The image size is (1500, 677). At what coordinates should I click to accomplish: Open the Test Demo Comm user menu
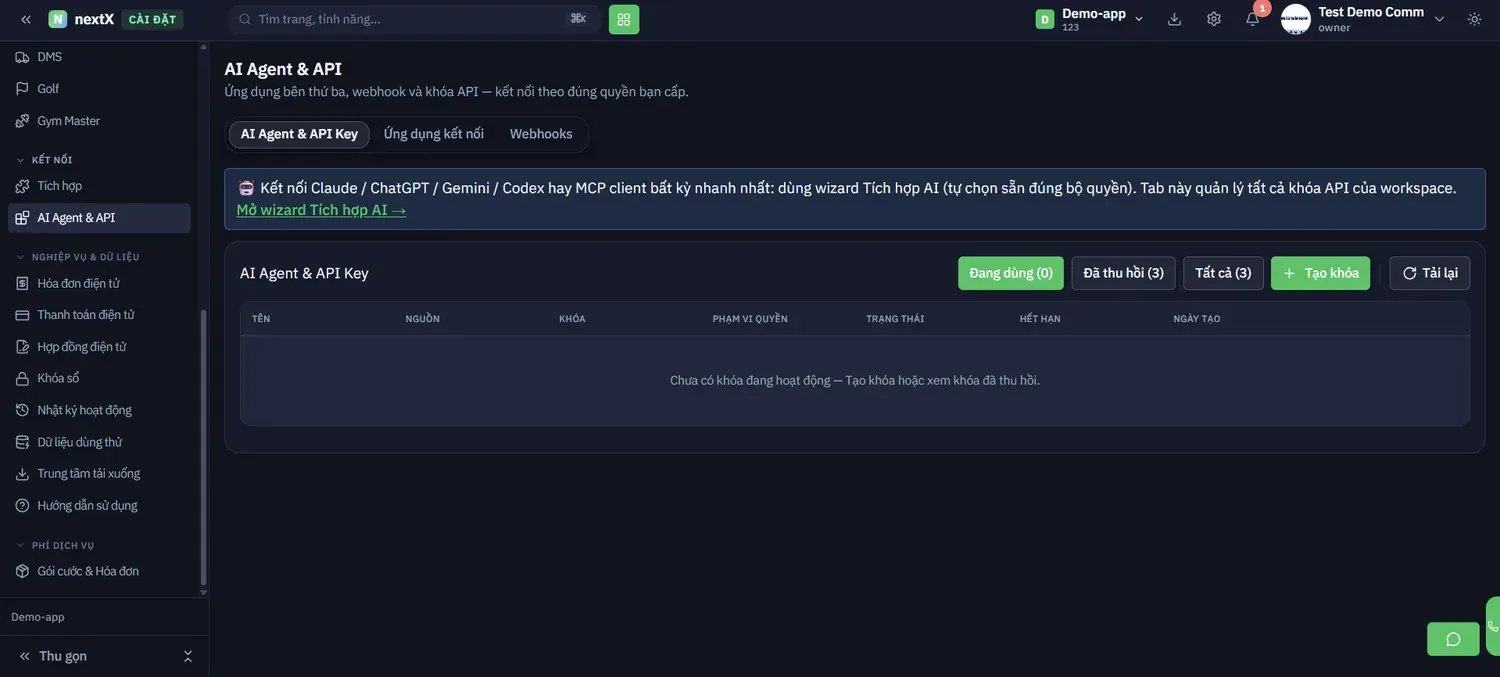pos(1364,19)
